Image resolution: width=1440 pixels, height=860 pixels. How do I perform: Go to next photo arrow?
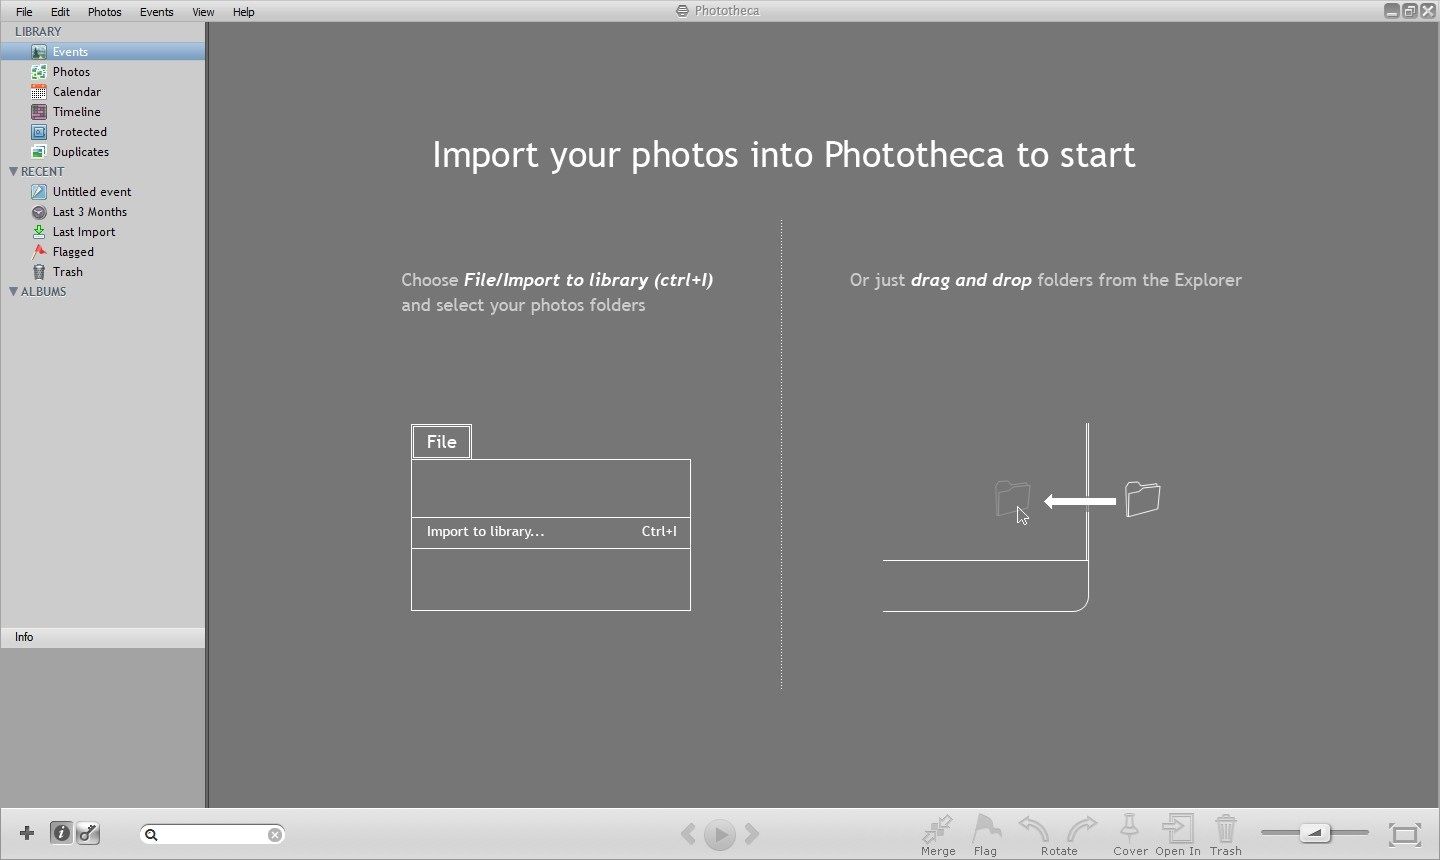tap(752, 833)
